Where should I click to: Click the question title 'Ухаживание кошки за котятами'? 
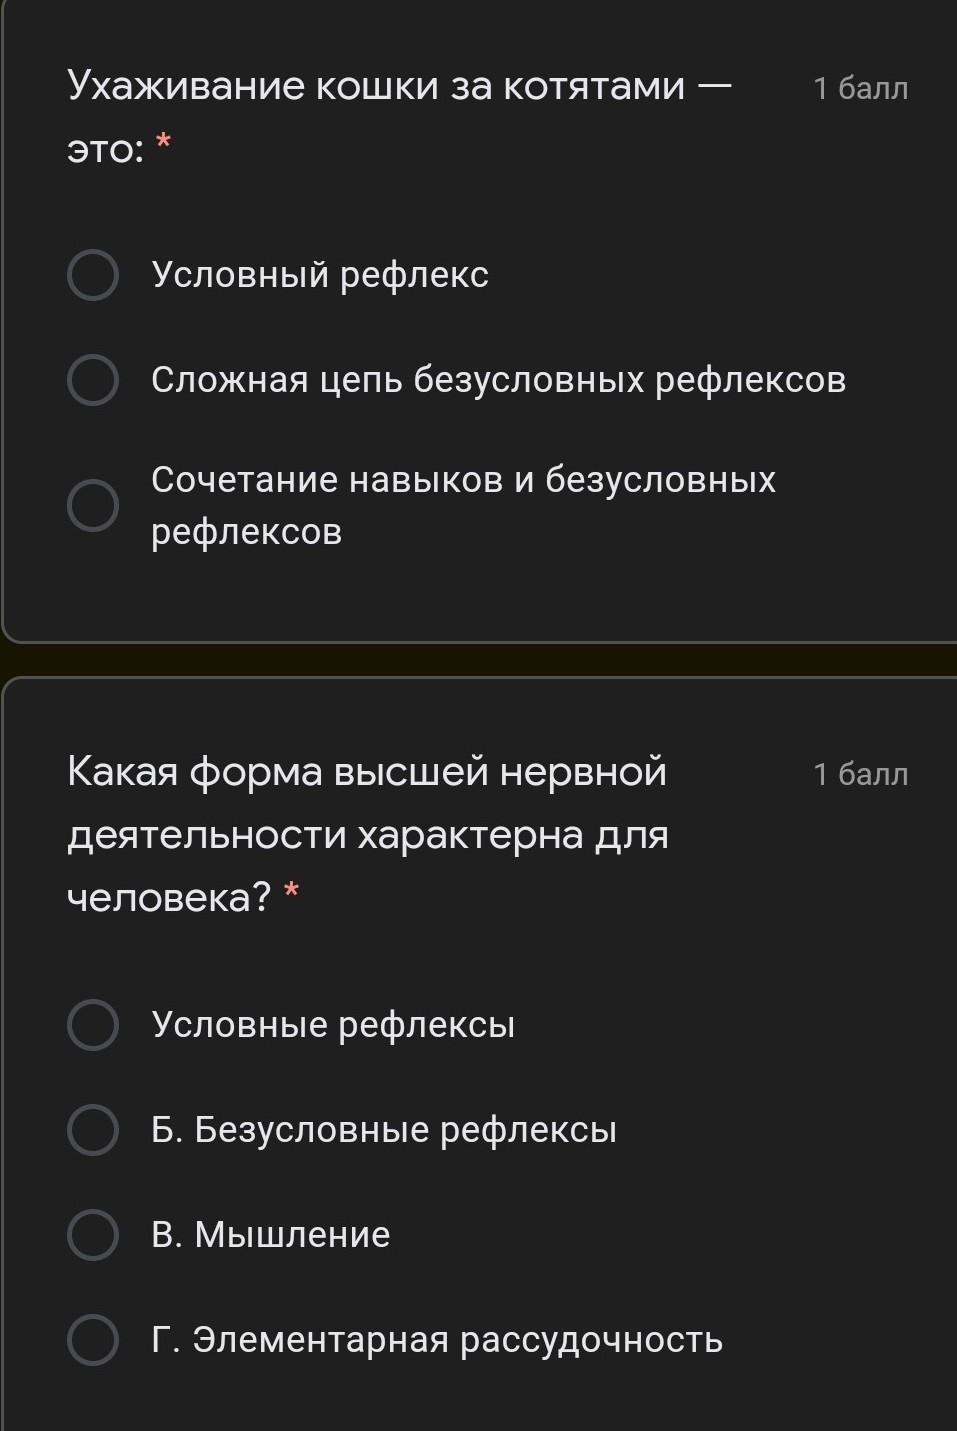(x=398, y=88)
